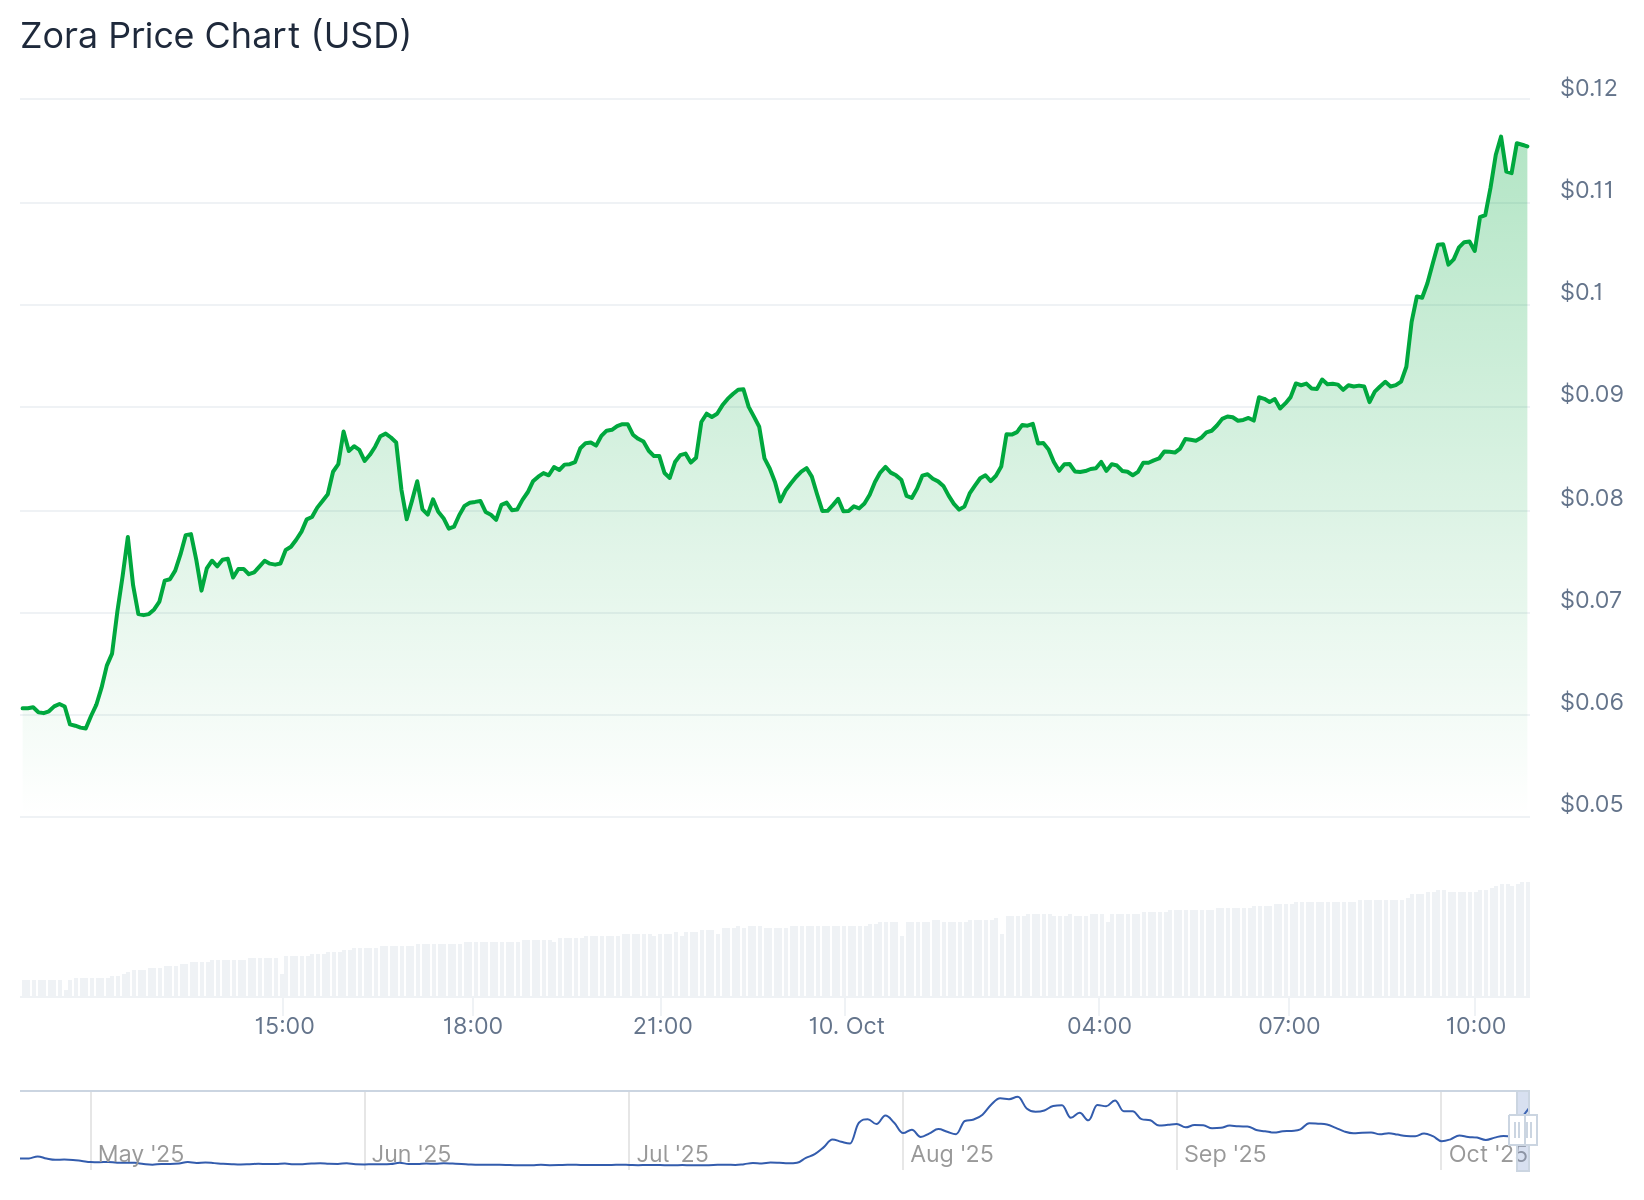The image size is (1644, 1200).
Task: Select the $0.08 price axis label
Action: [1591, 498]
